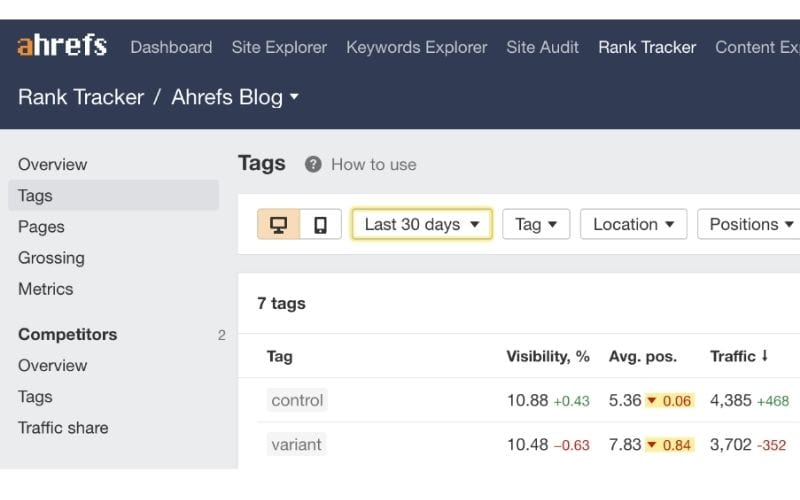Click the 7 tags count label
800x500 pixels.
point(281,304)
